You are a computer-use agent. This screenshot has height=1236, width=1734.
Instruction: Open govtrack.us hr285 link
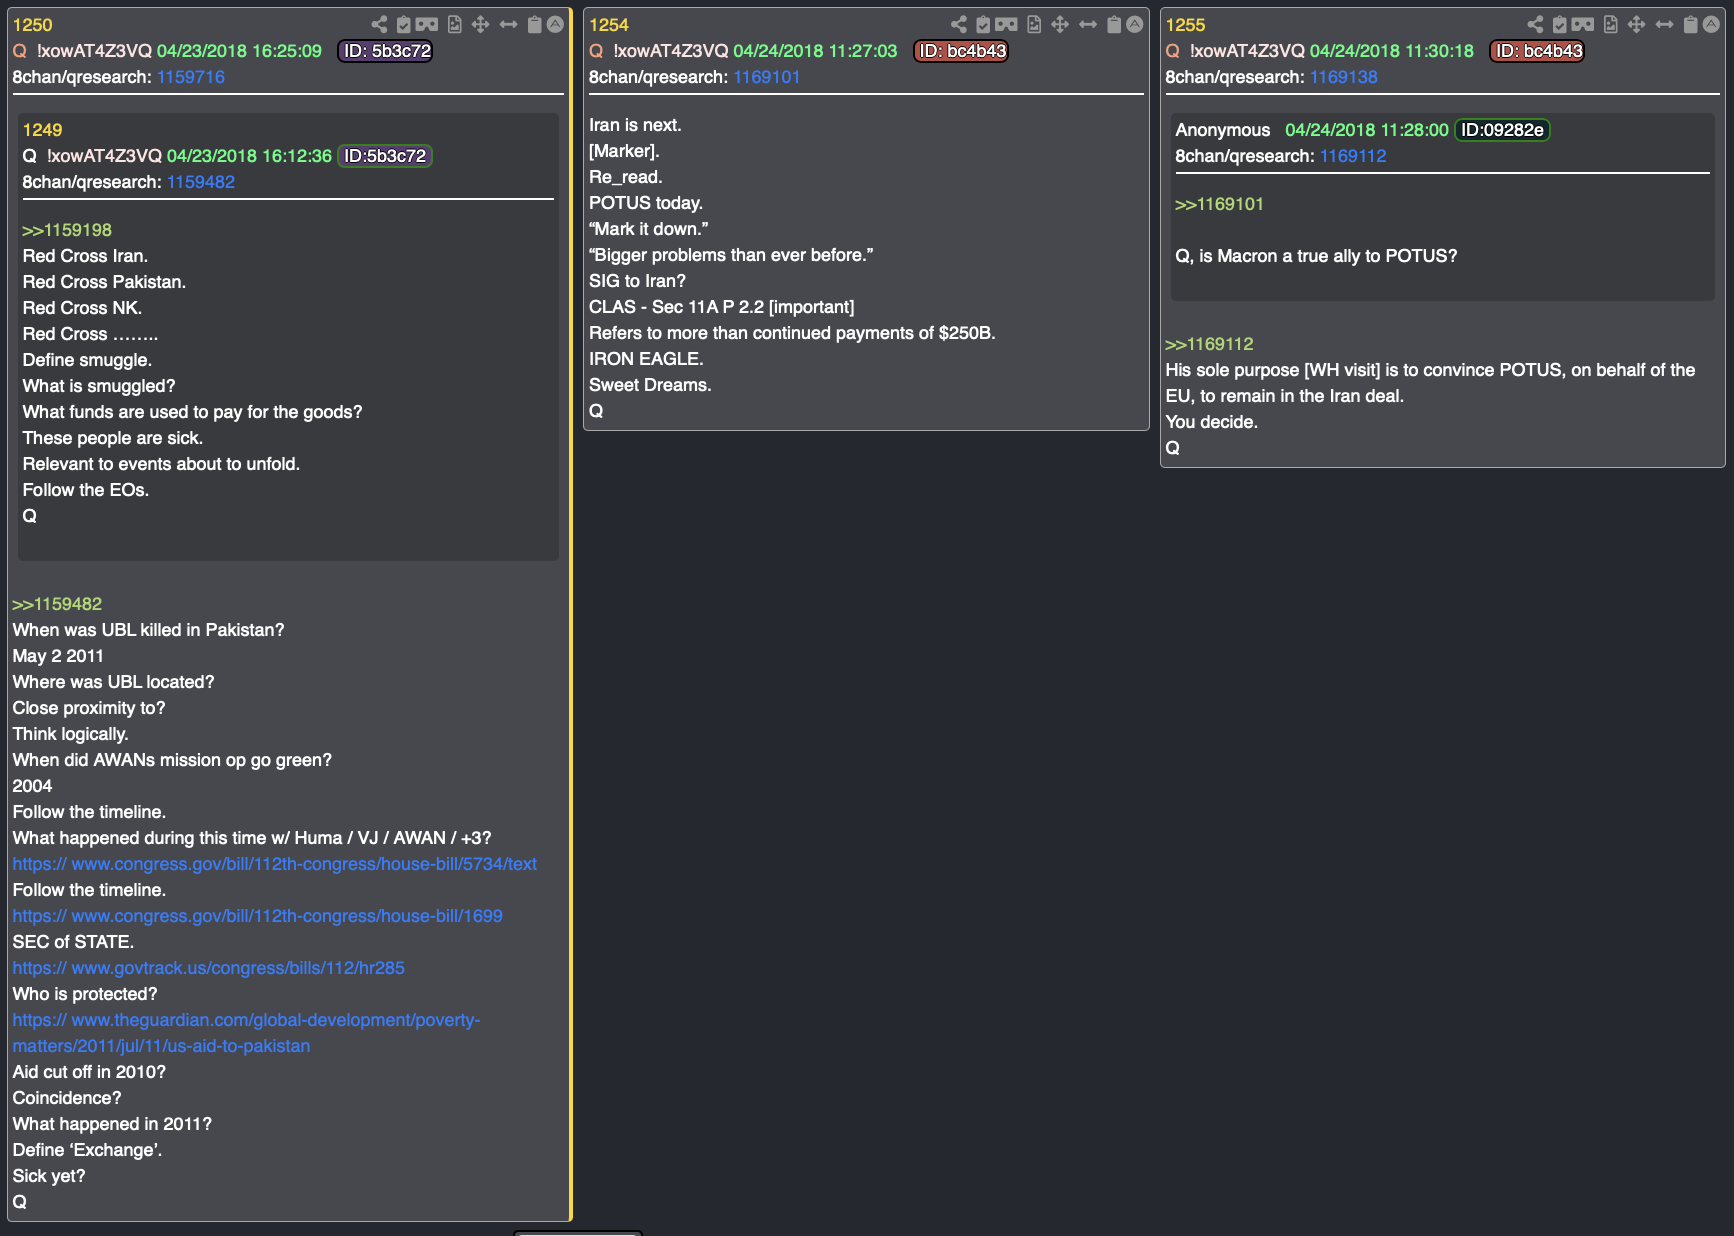point(209,968)
